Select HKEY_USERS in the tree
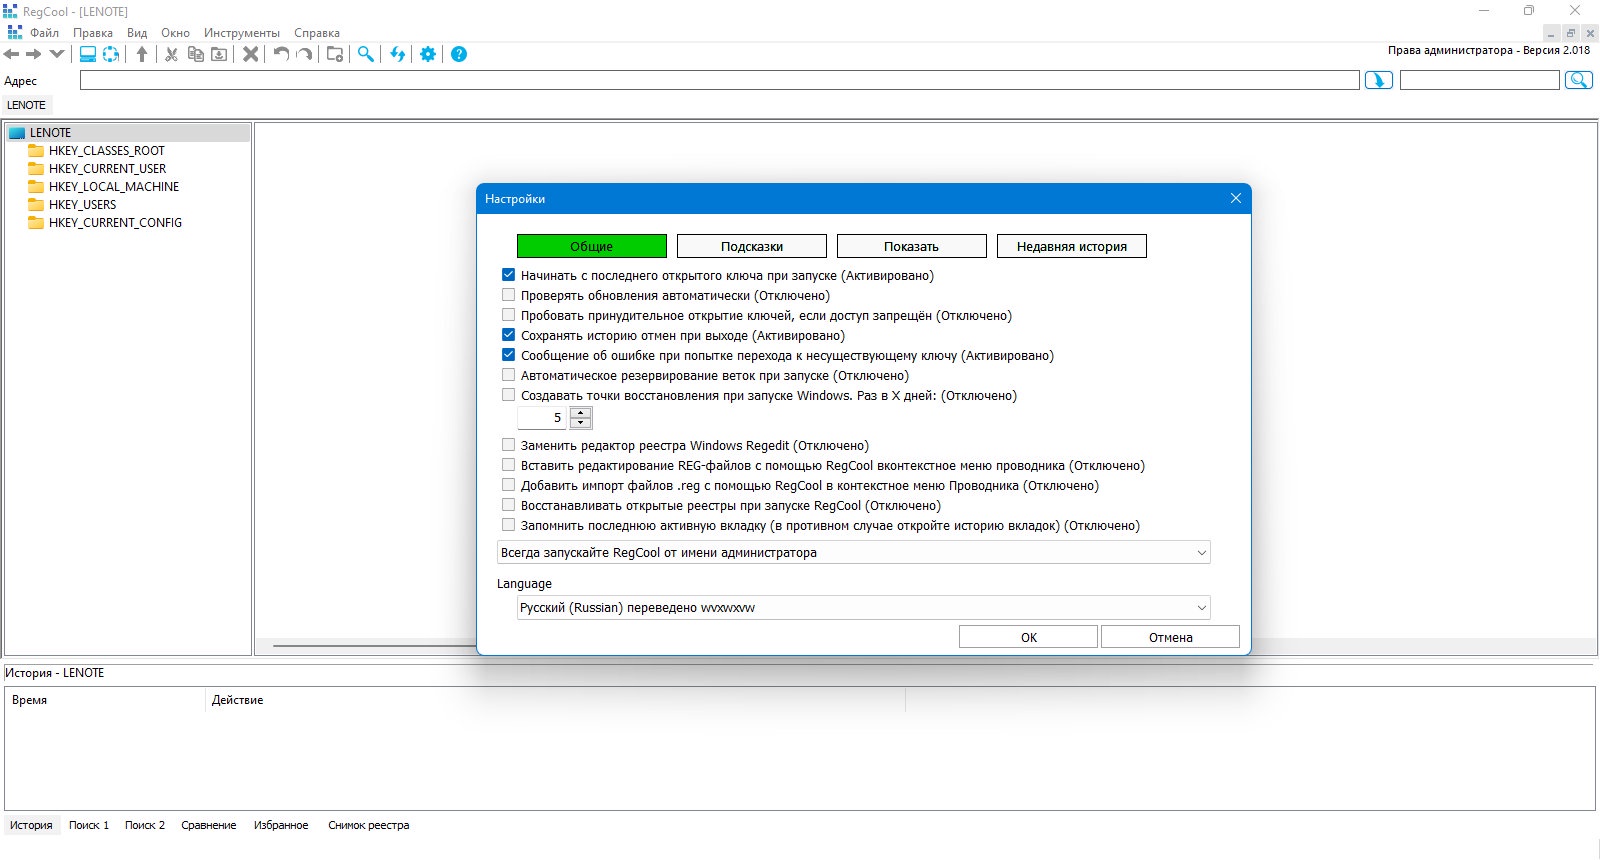The image size is (1600, 860). click(x=82, y=205)
